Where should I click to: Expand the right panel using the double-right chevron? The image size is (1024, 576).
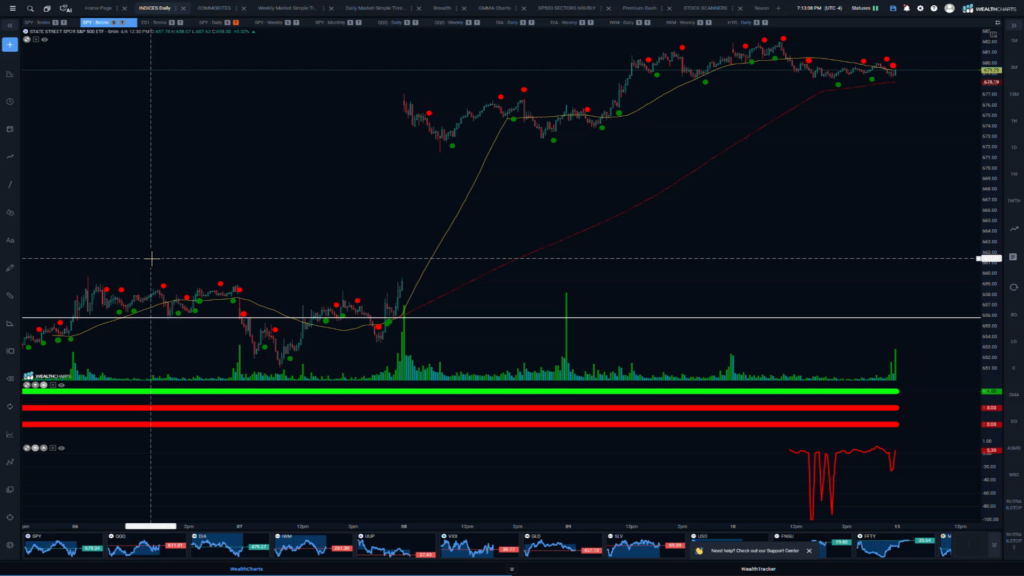(1014, 25)
